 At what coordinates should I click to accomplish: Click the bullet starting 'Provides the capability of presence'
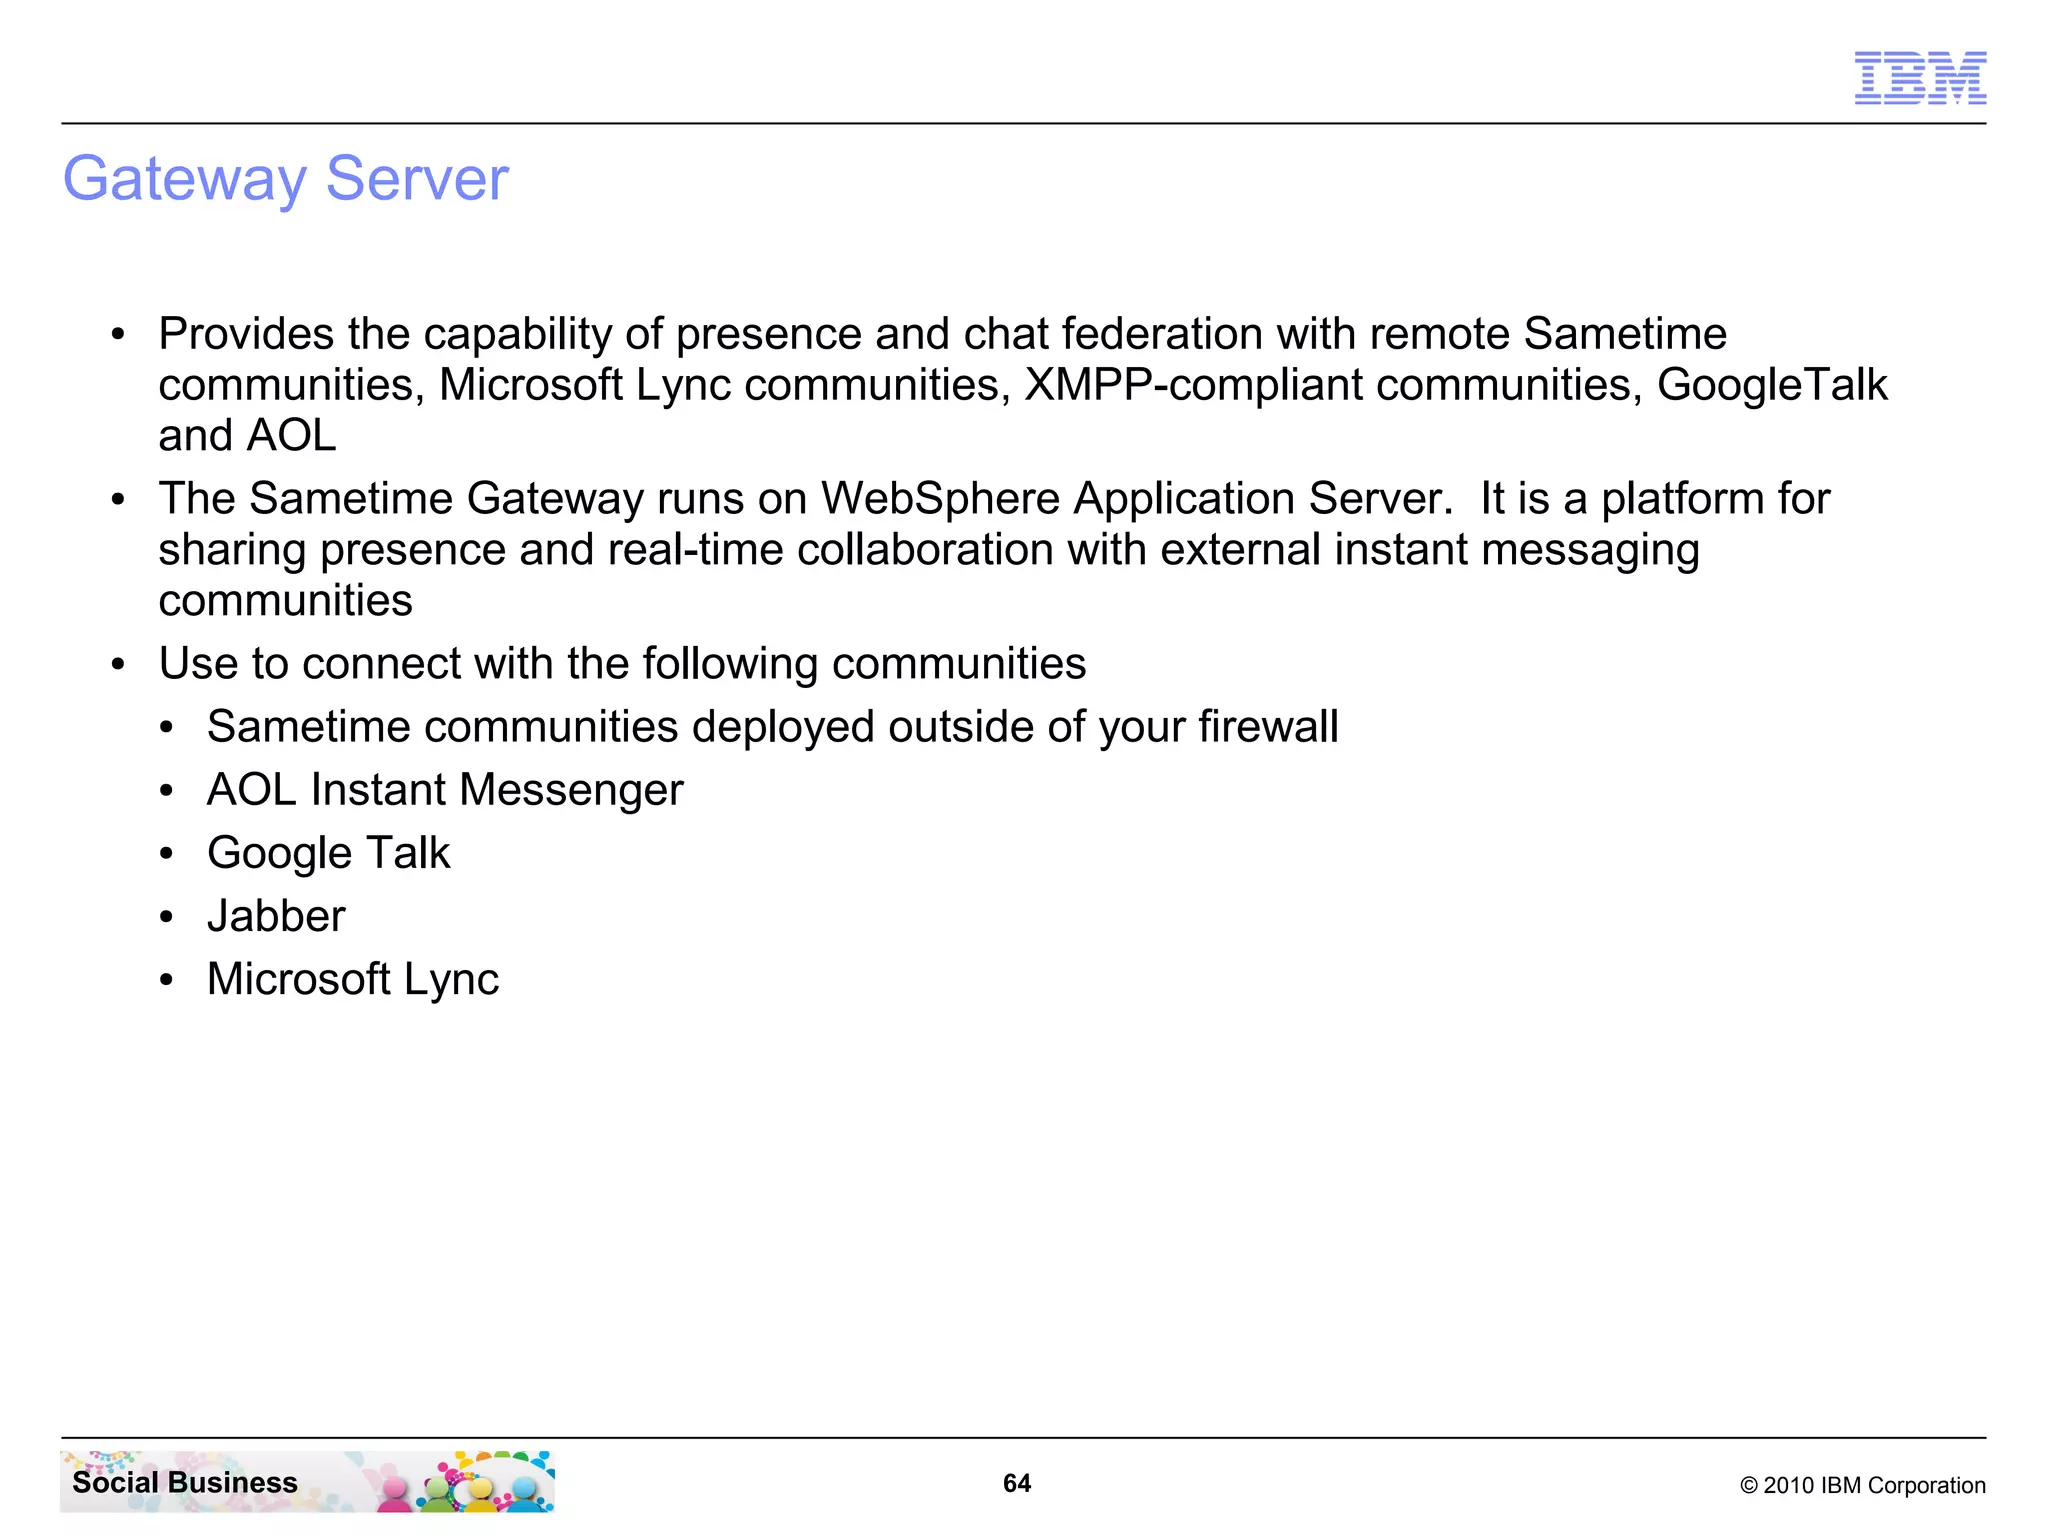tap(1023, 385)
